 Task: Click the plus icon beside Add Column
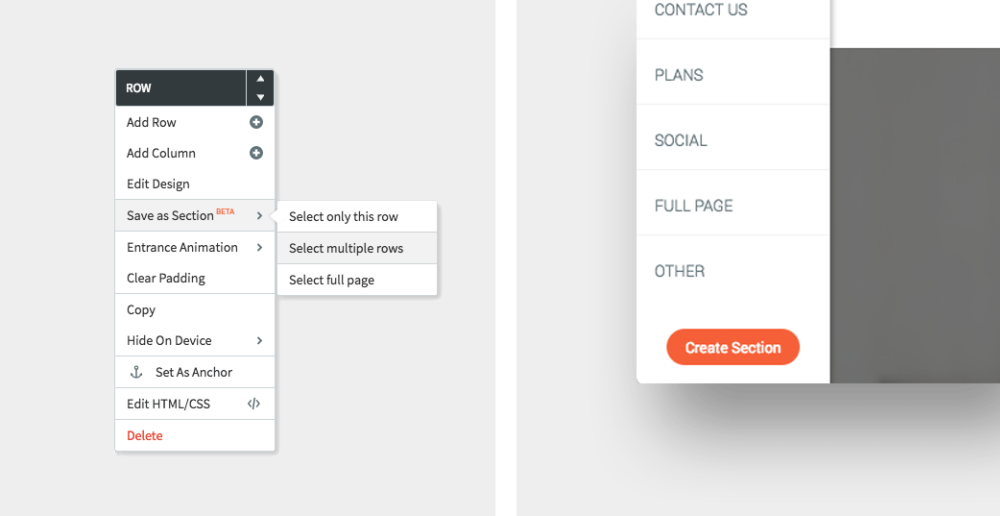click(x=256, y=153)
